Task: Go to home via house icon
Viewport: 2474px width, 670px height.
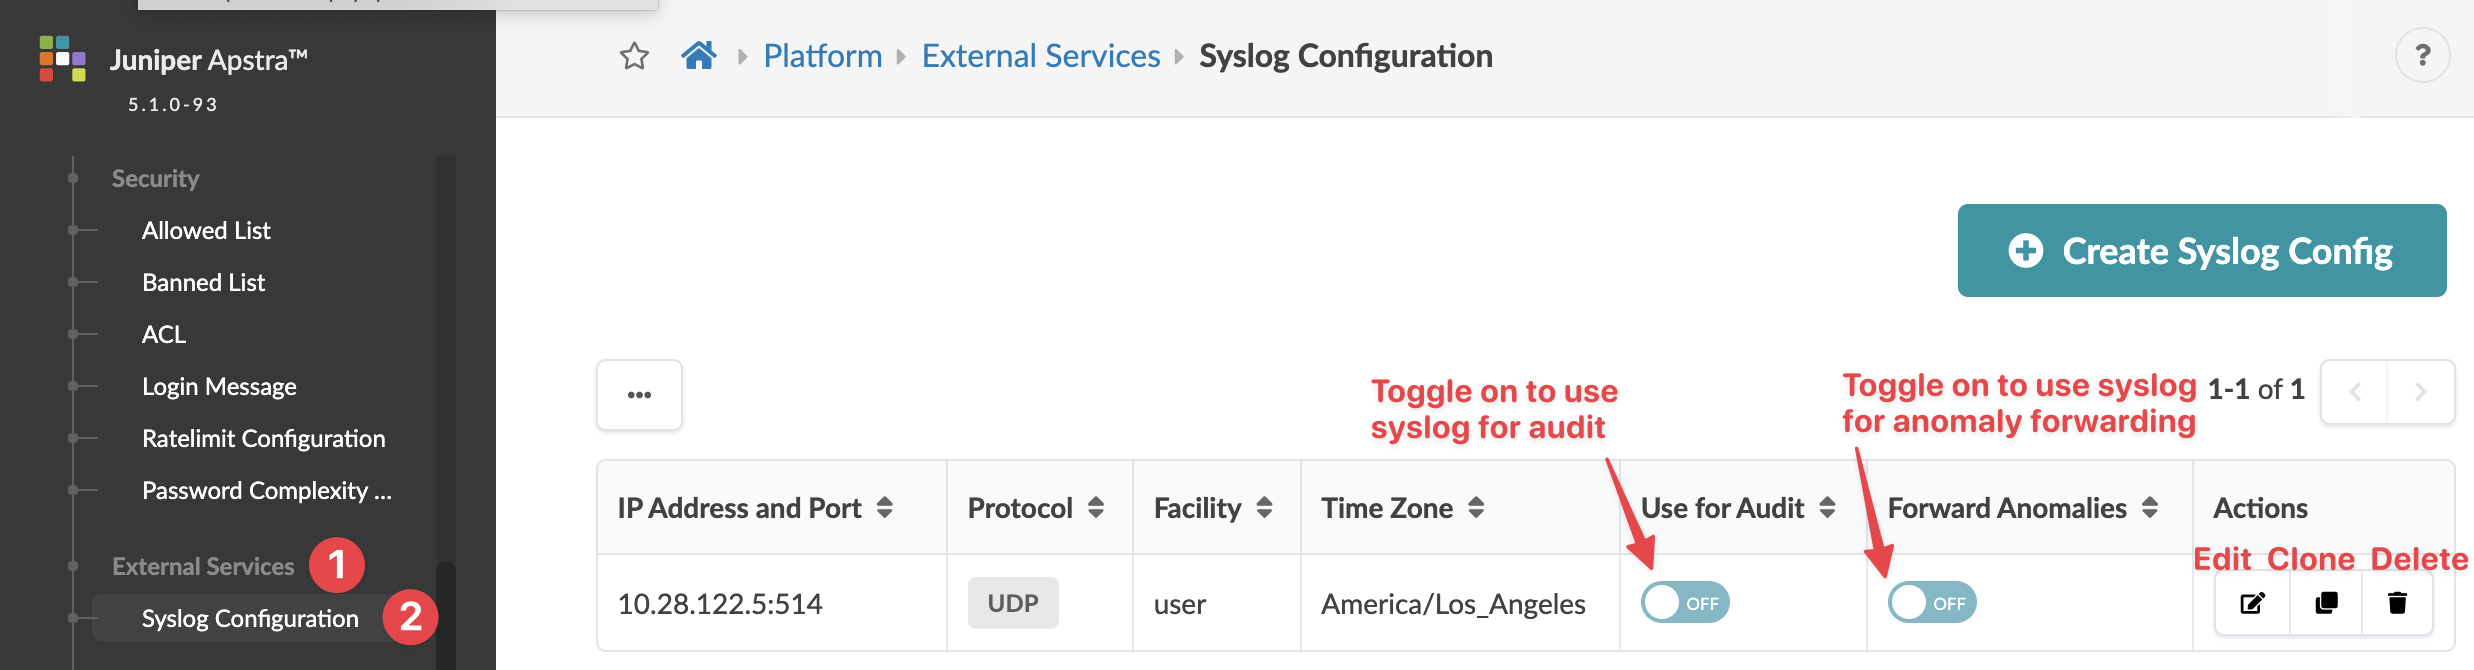Action: point(699,55)
